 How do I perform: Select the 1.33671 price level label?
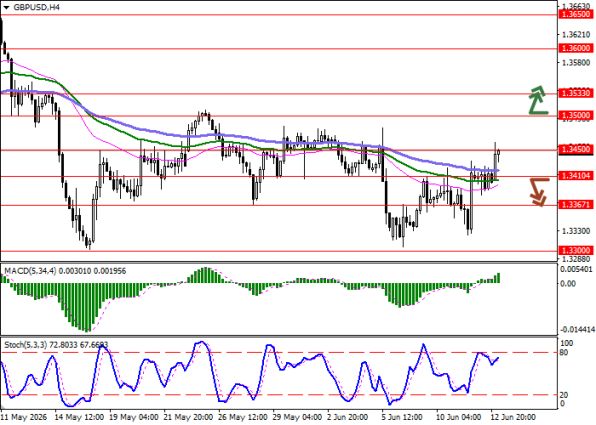pos(576,205)
